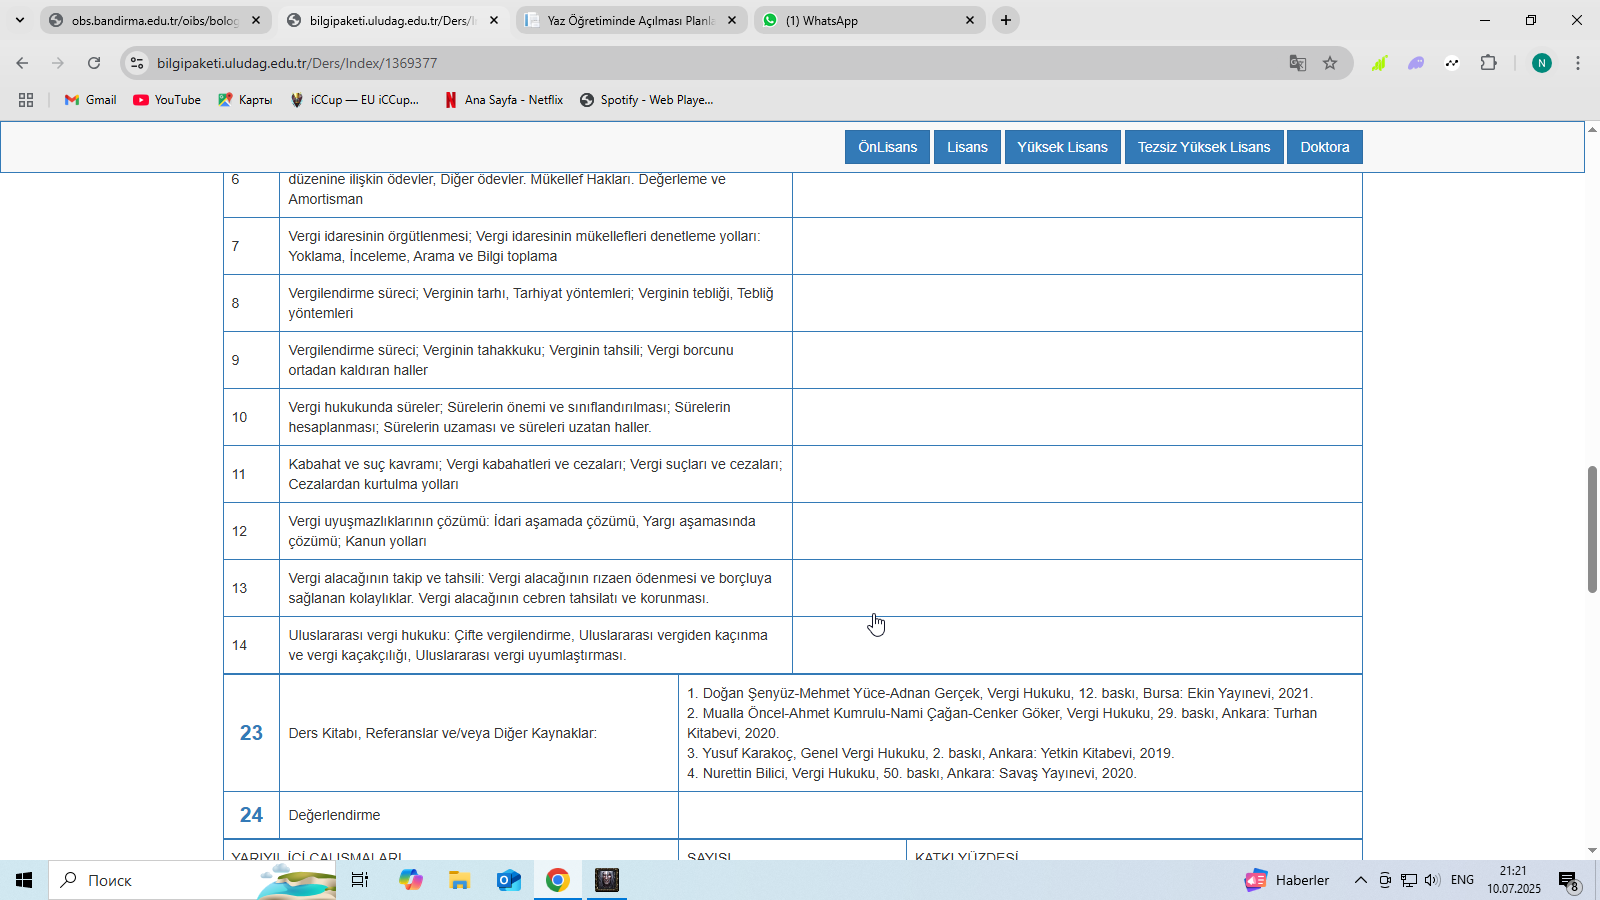1600x900 pixels.
Task: Click the page vertical scrollbar thumb
Action: (1592, 530)
